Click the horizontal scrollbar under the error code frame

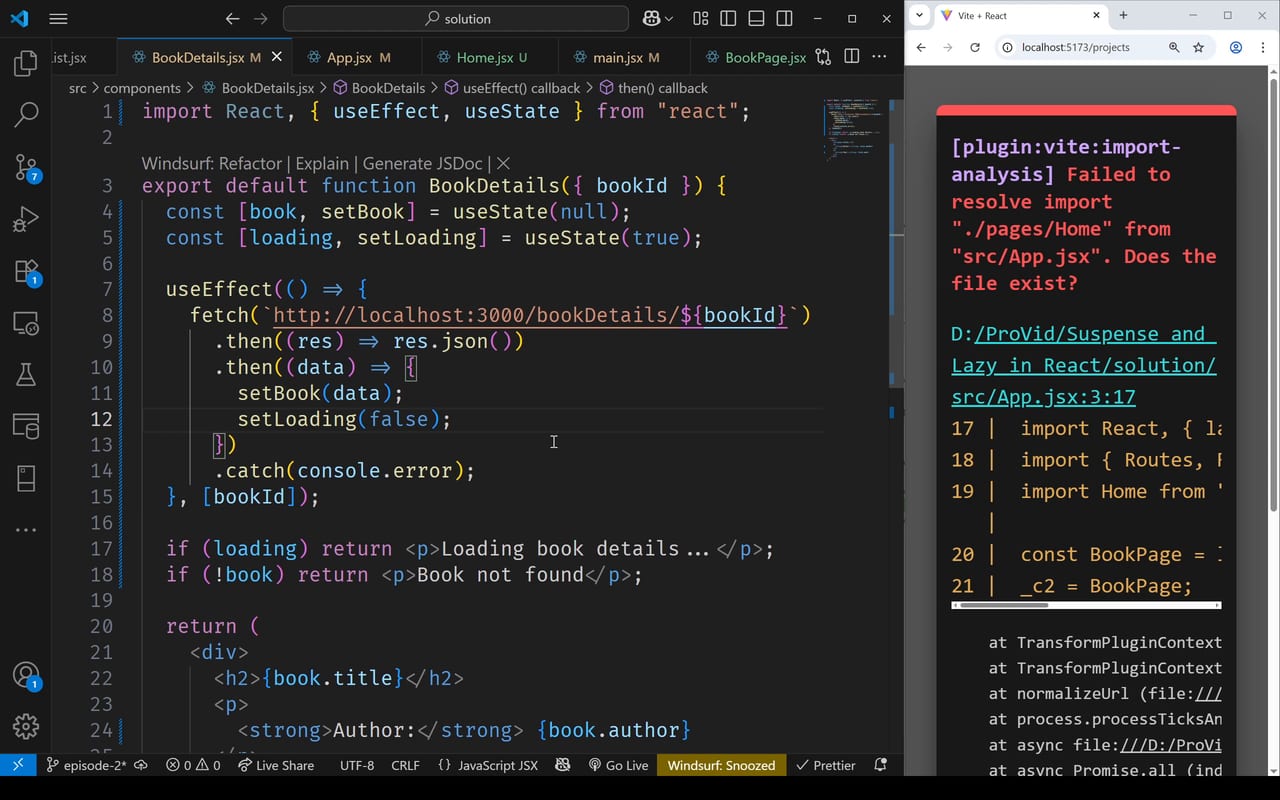tap(1005, 605)
